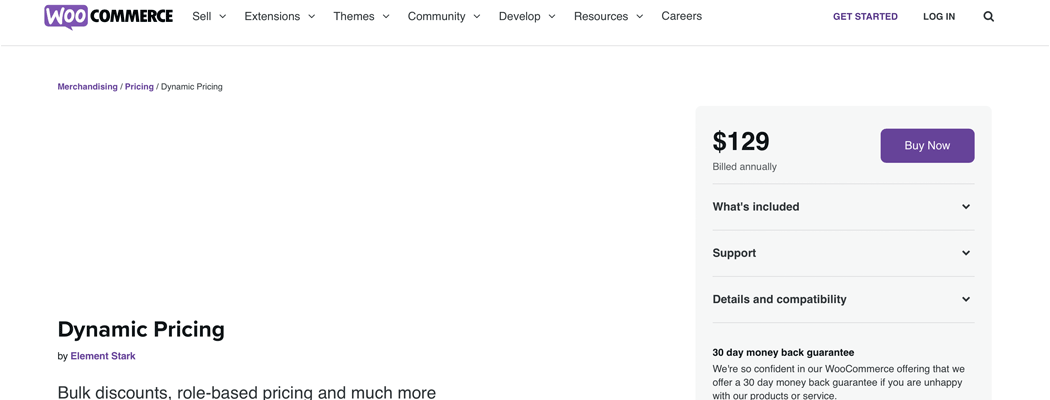Screen dimensions: 1050x400
Task: Open the Develop menu
Action: [x=527, y=16]
